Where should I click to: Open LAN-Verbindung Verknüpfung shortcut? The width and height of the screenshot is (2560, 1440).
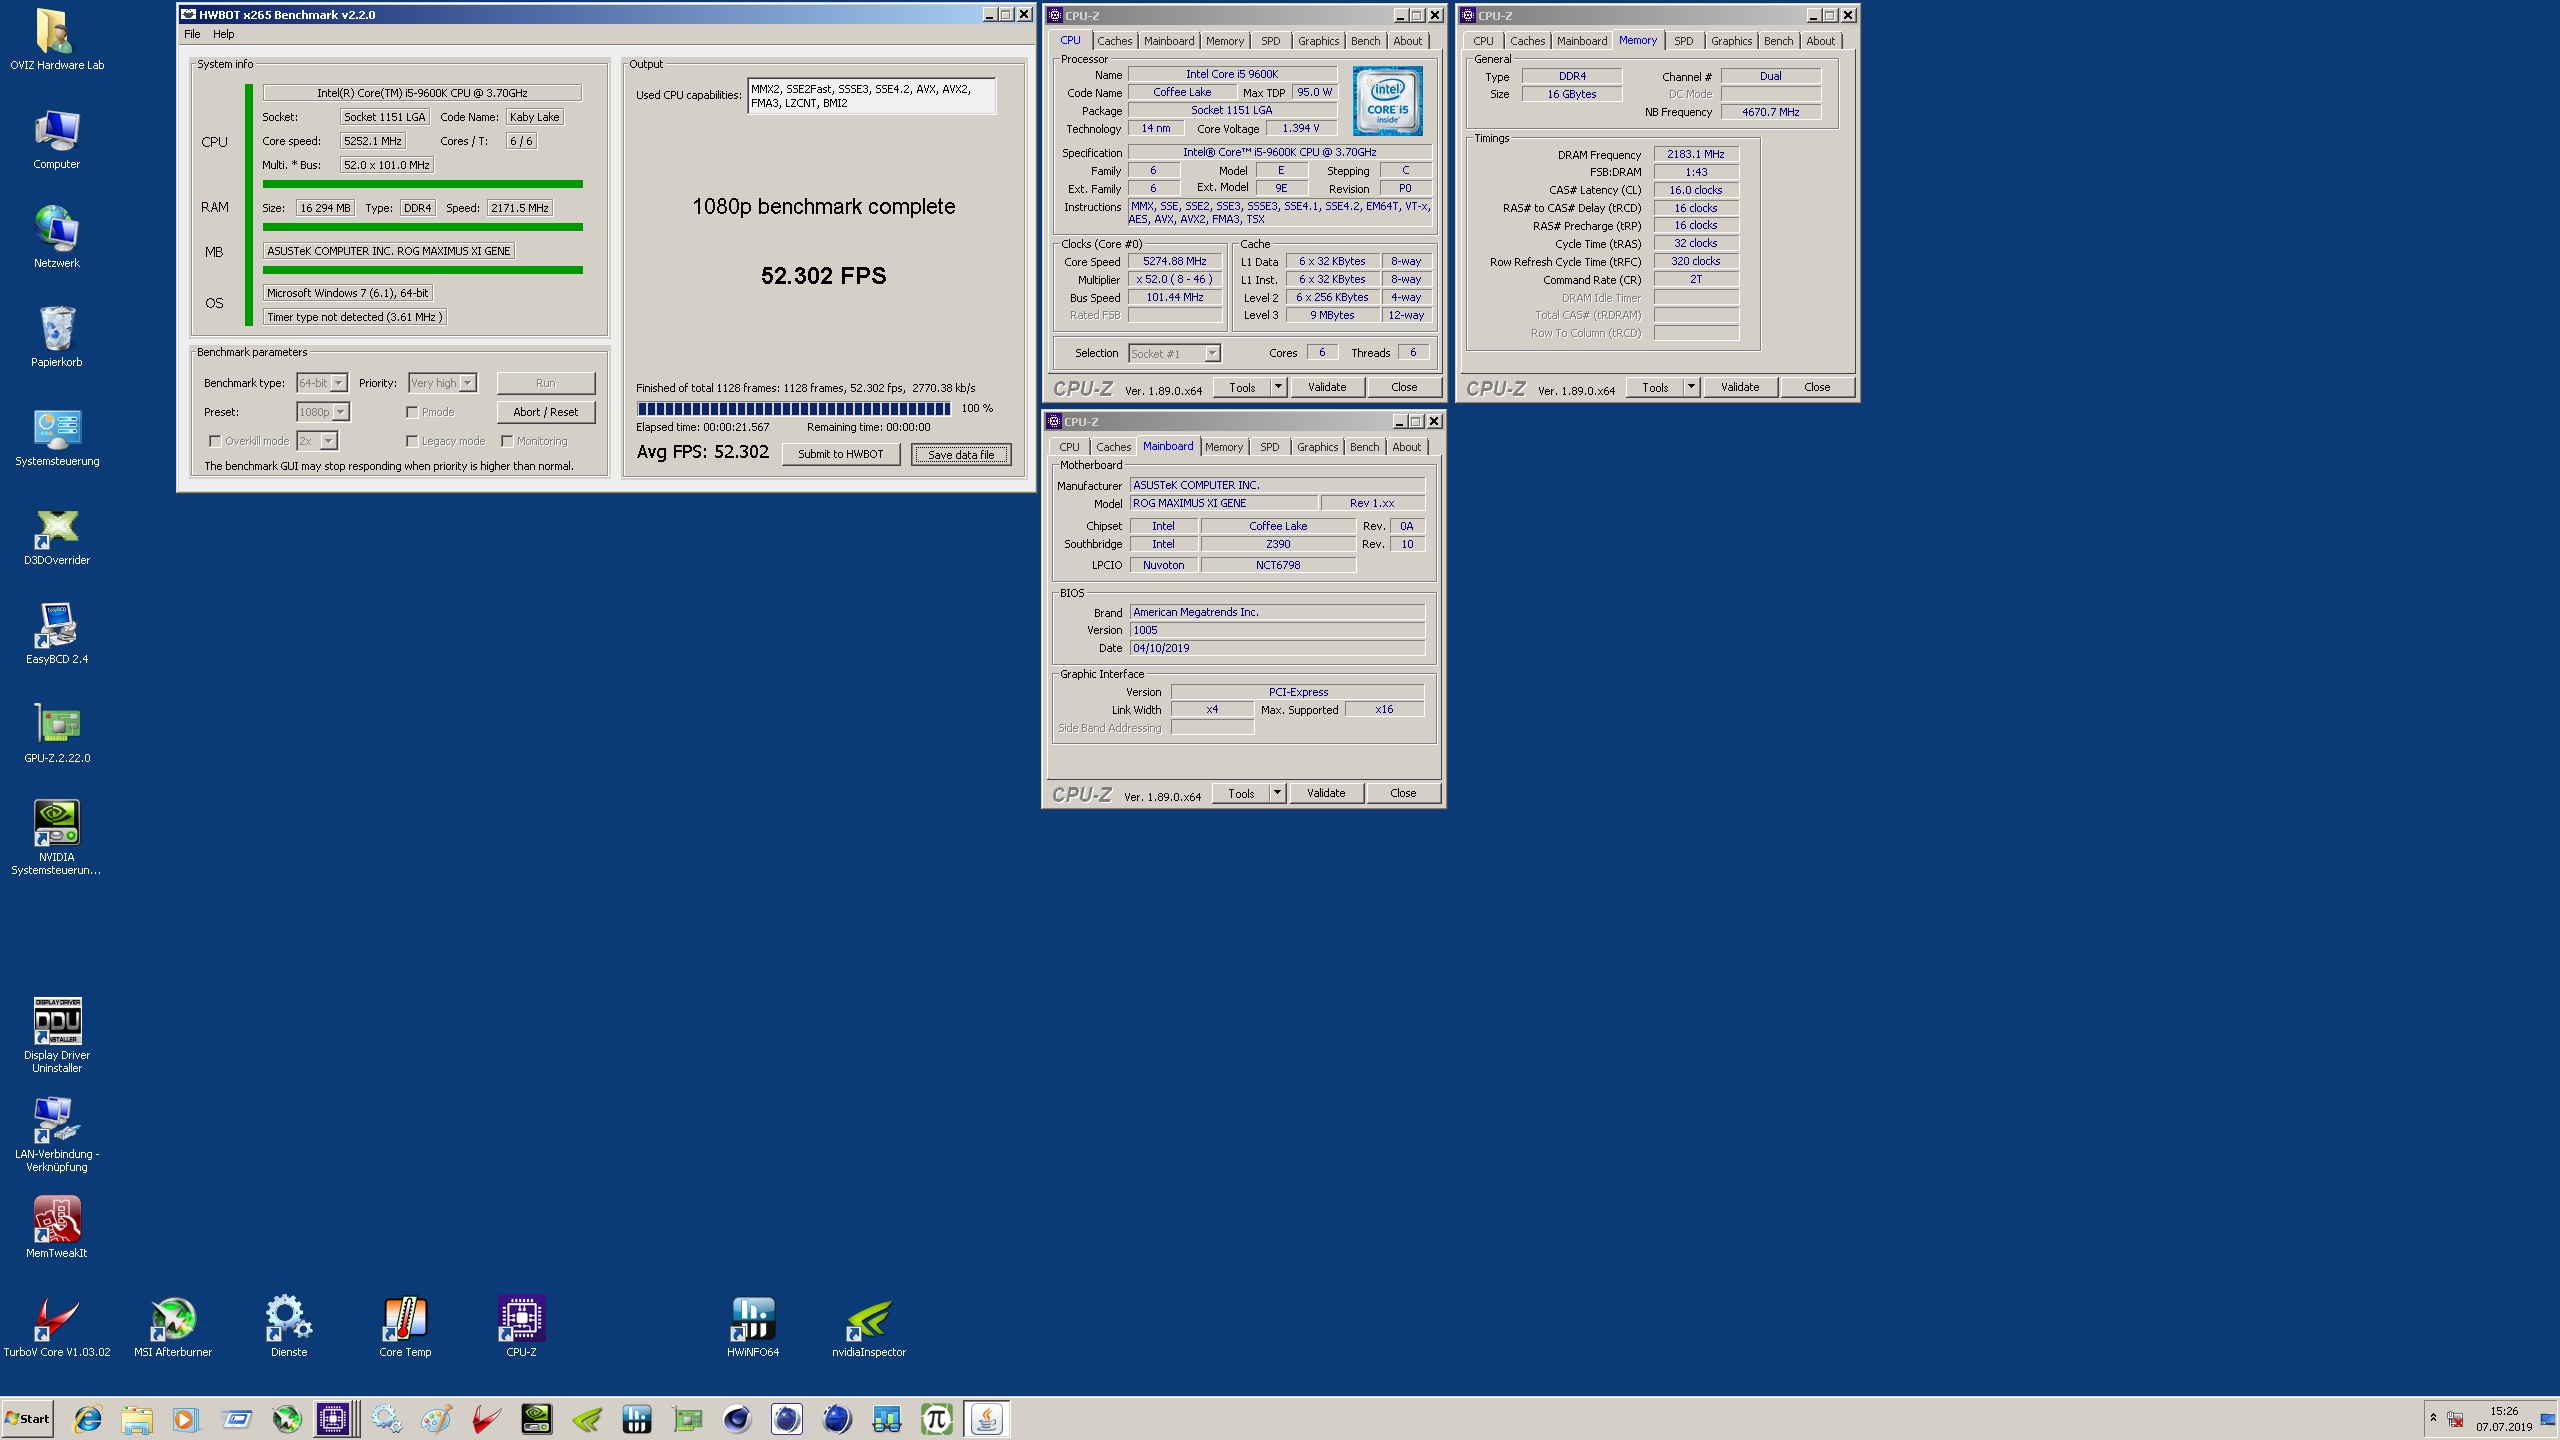[56, 1134]
